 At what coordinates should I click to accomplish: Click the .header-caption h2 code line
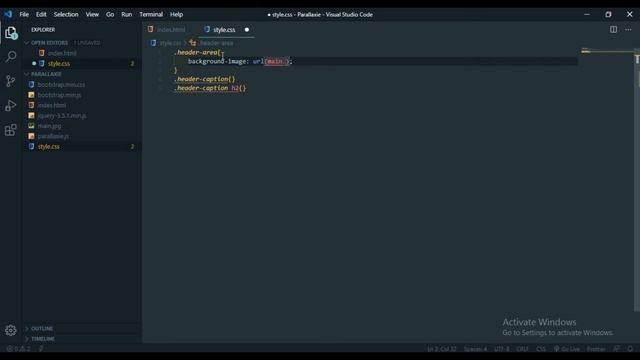click(210, 88)
